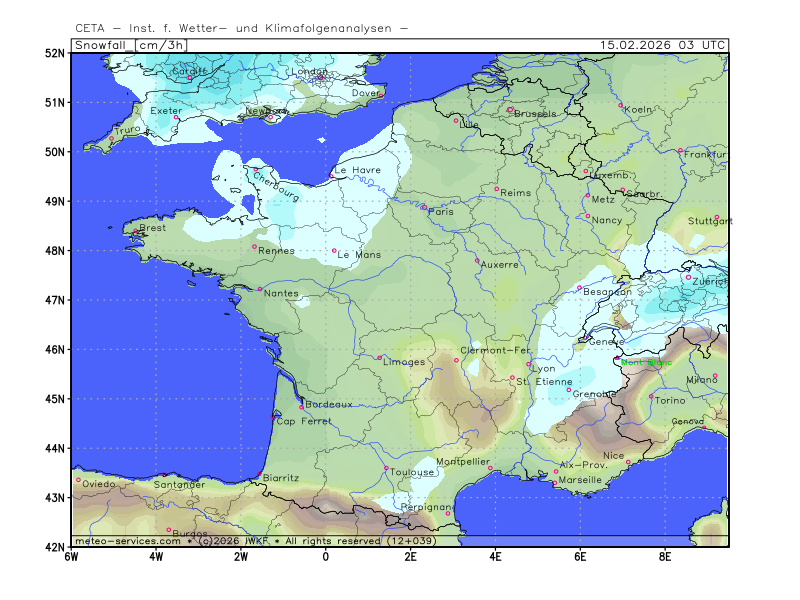
Task: Select the Torino marker dot
Action: tap(651, 396)
